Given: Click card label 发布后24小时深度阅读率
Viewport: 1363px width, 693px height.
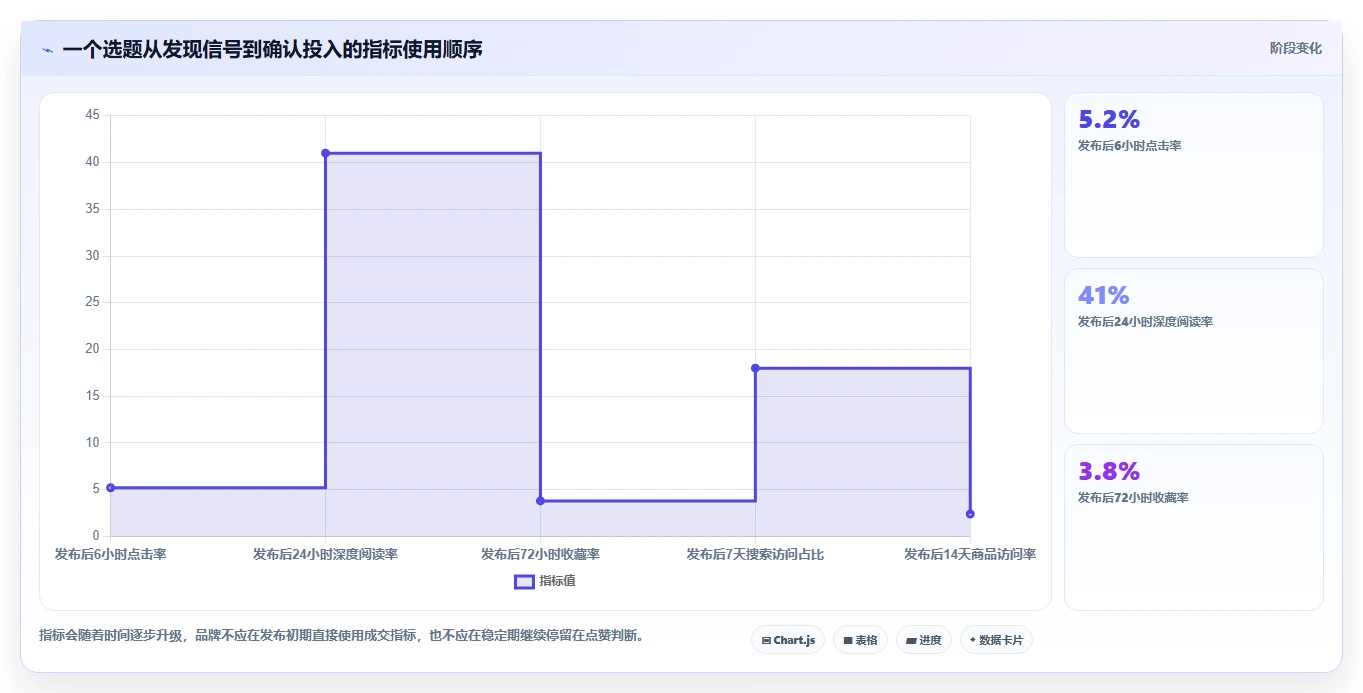Looking at the screenshot, I should pyautogui.click(x=1145, y=322).
